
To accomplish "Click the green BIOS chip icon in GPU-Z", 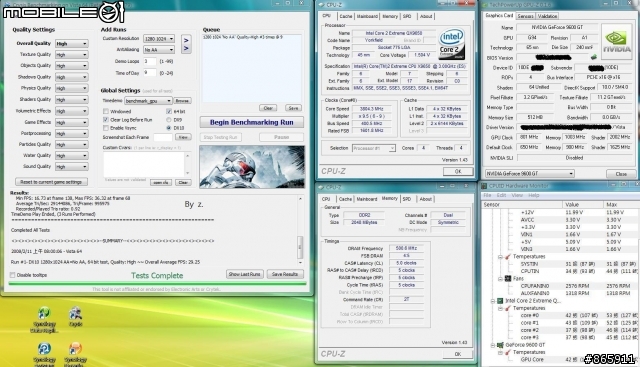I will point(593,58).
